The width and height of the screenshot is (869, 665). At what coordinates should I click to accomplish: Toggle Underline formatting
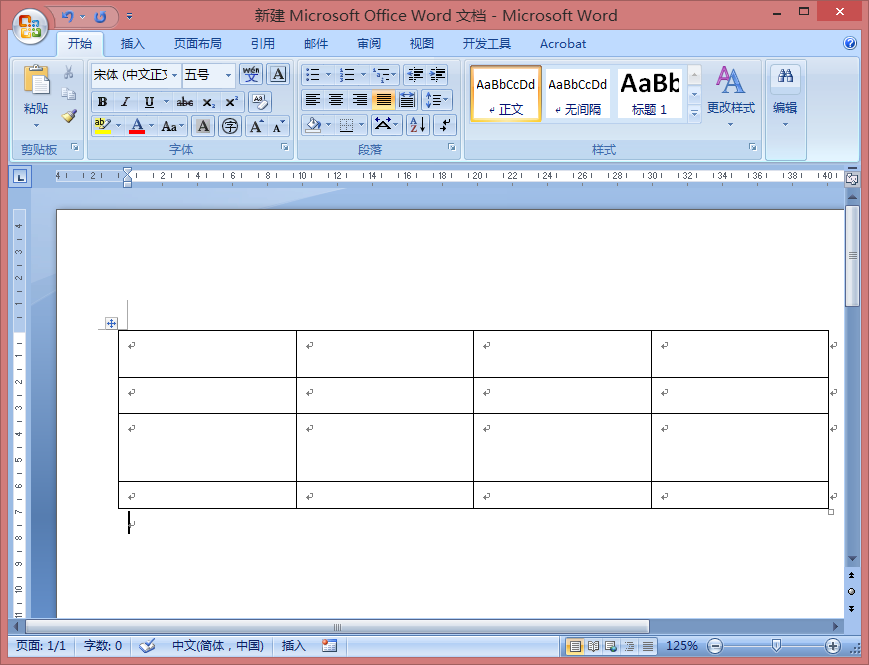tap(149, 102)
